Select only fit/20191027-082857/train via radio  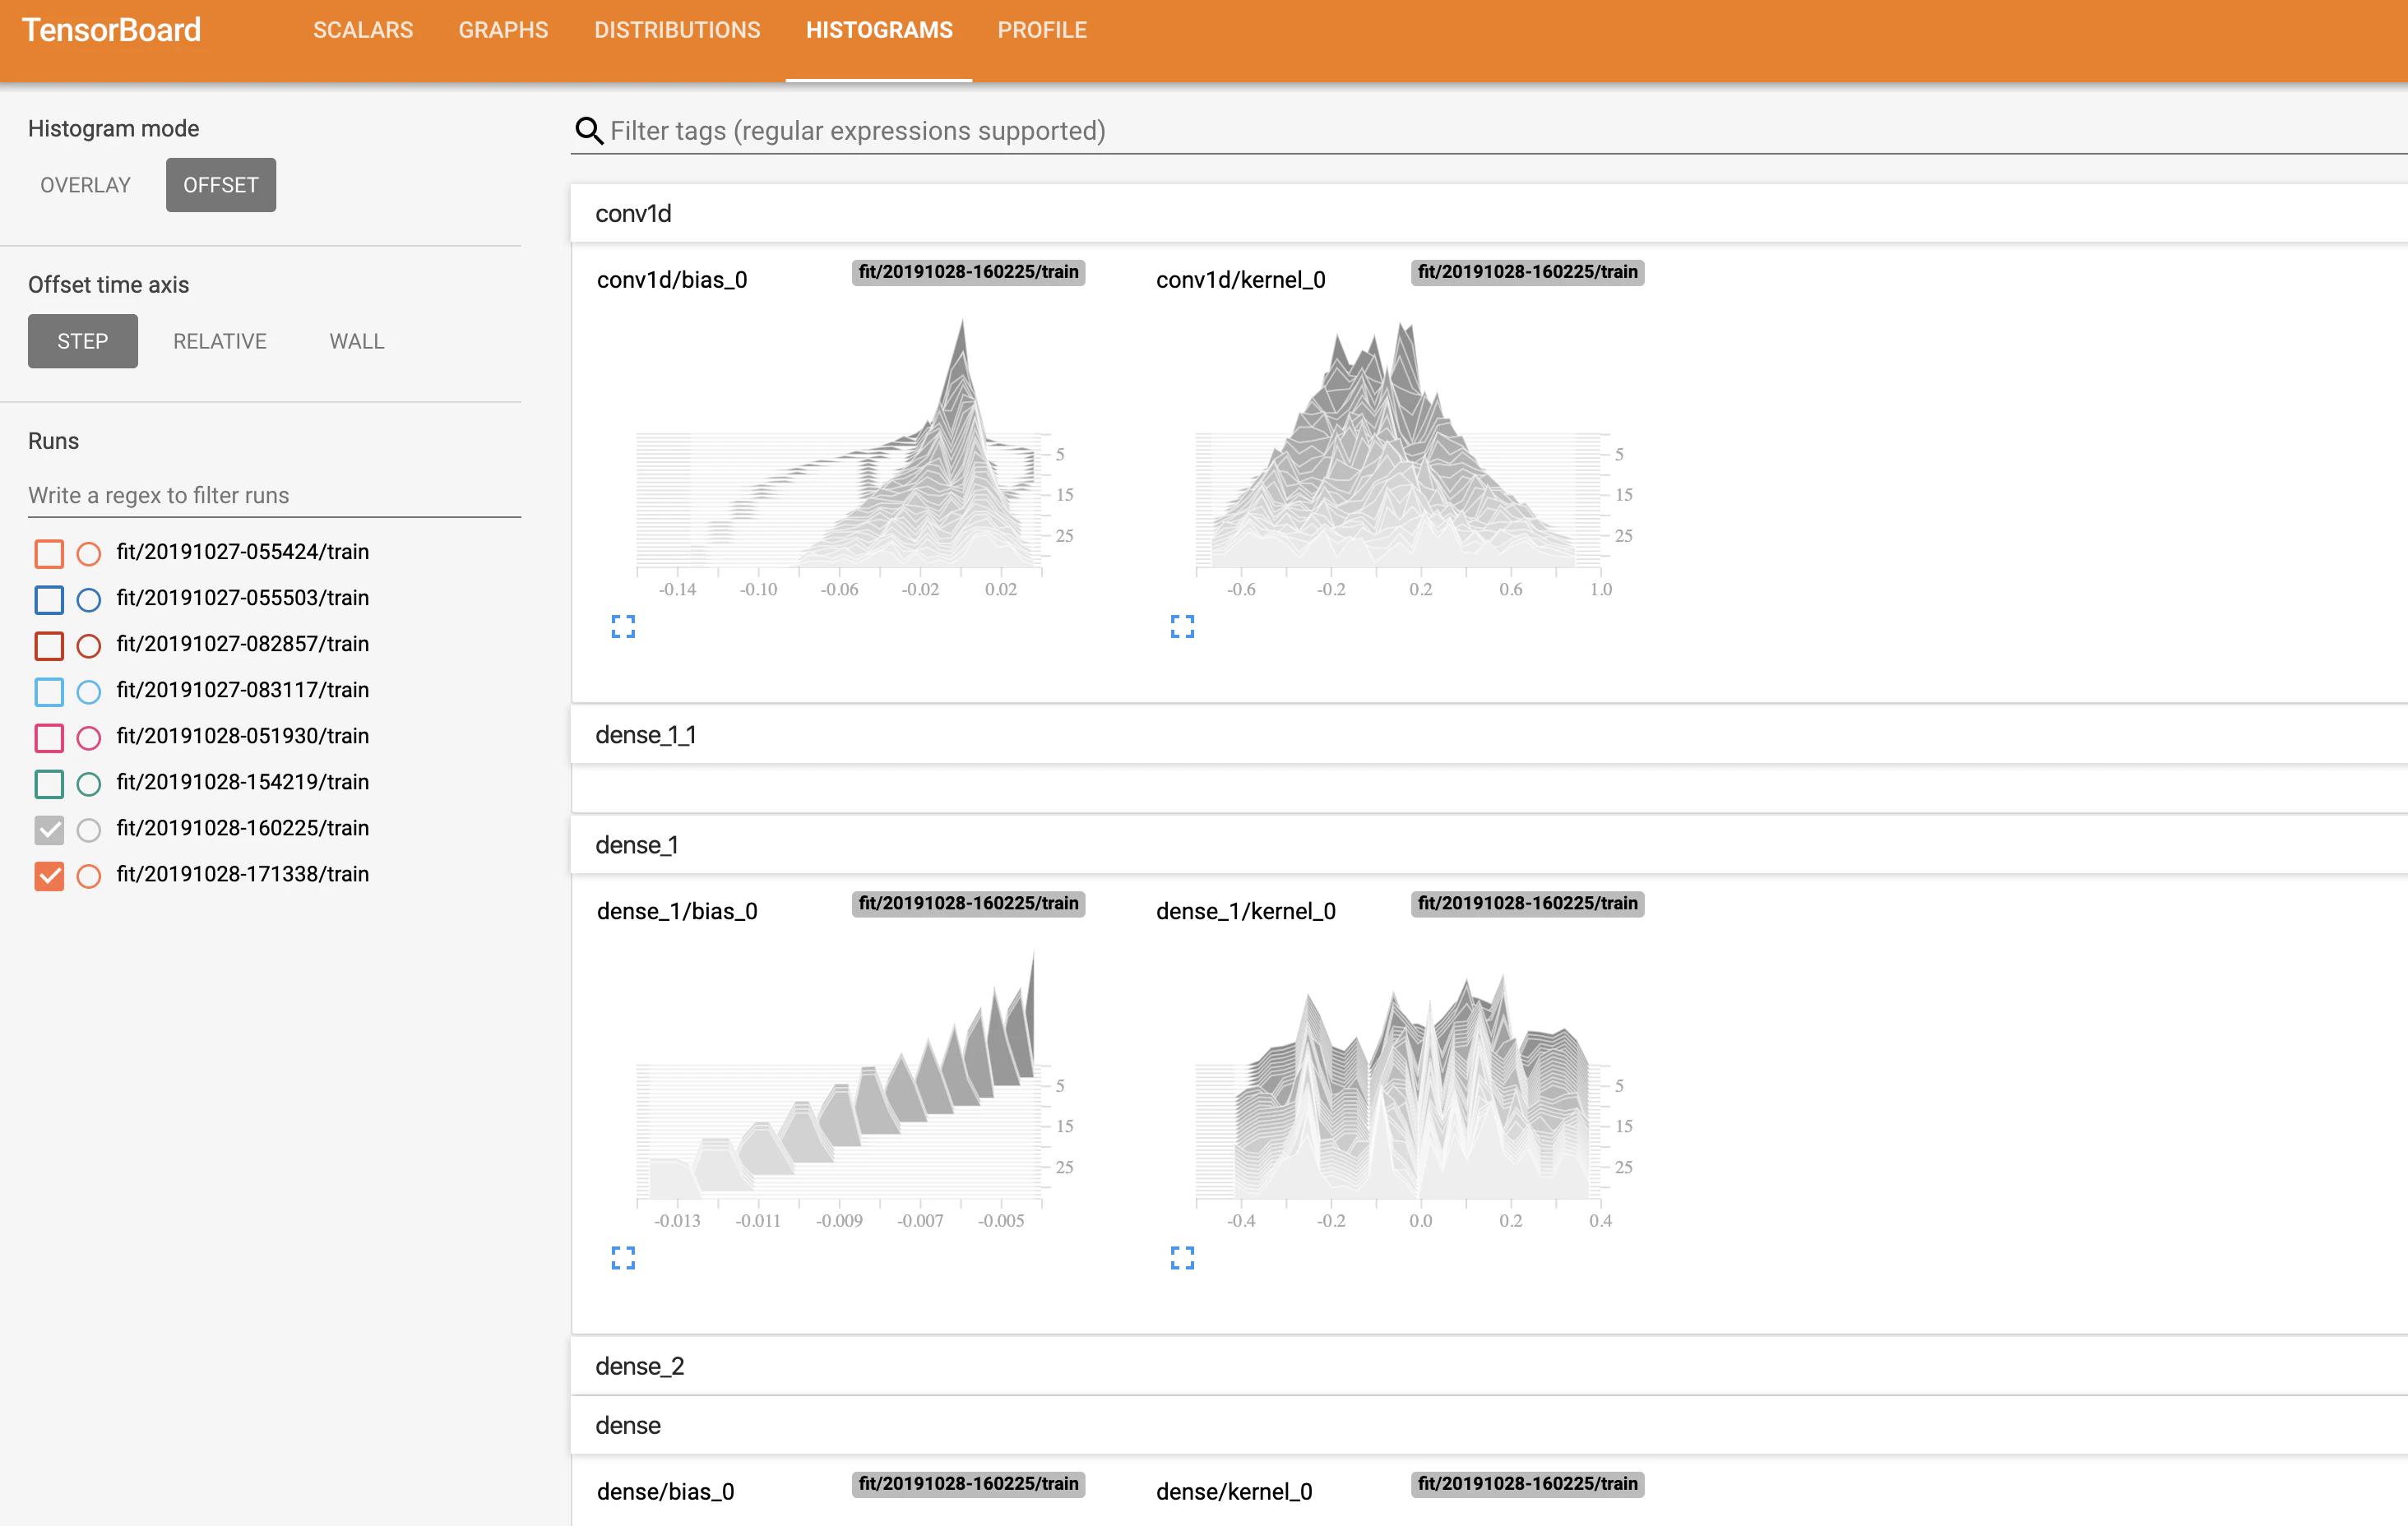click(89, 645)
